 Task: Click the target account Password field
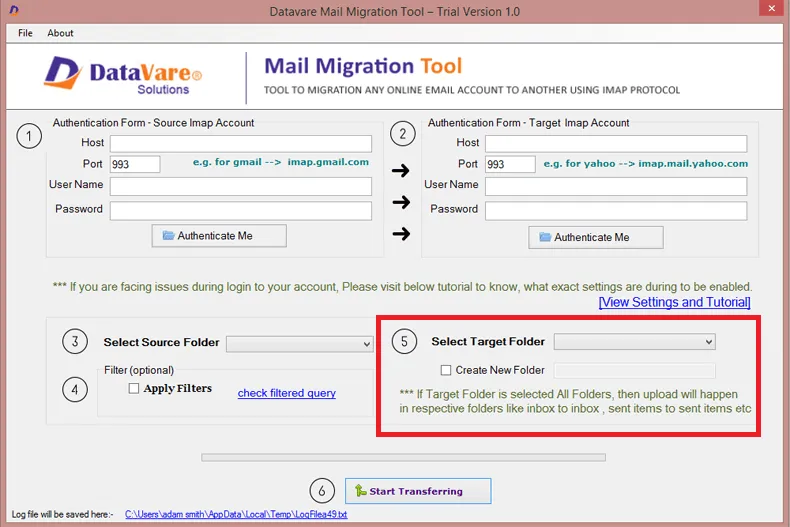616,211
